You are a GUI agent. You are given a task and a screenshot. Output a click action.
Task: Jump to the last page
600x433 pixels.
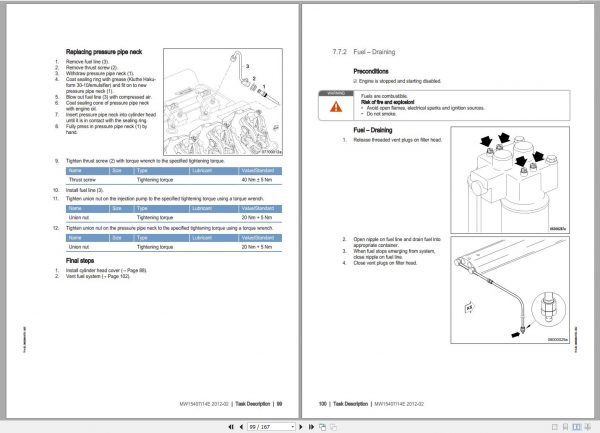tap(311, 426)
